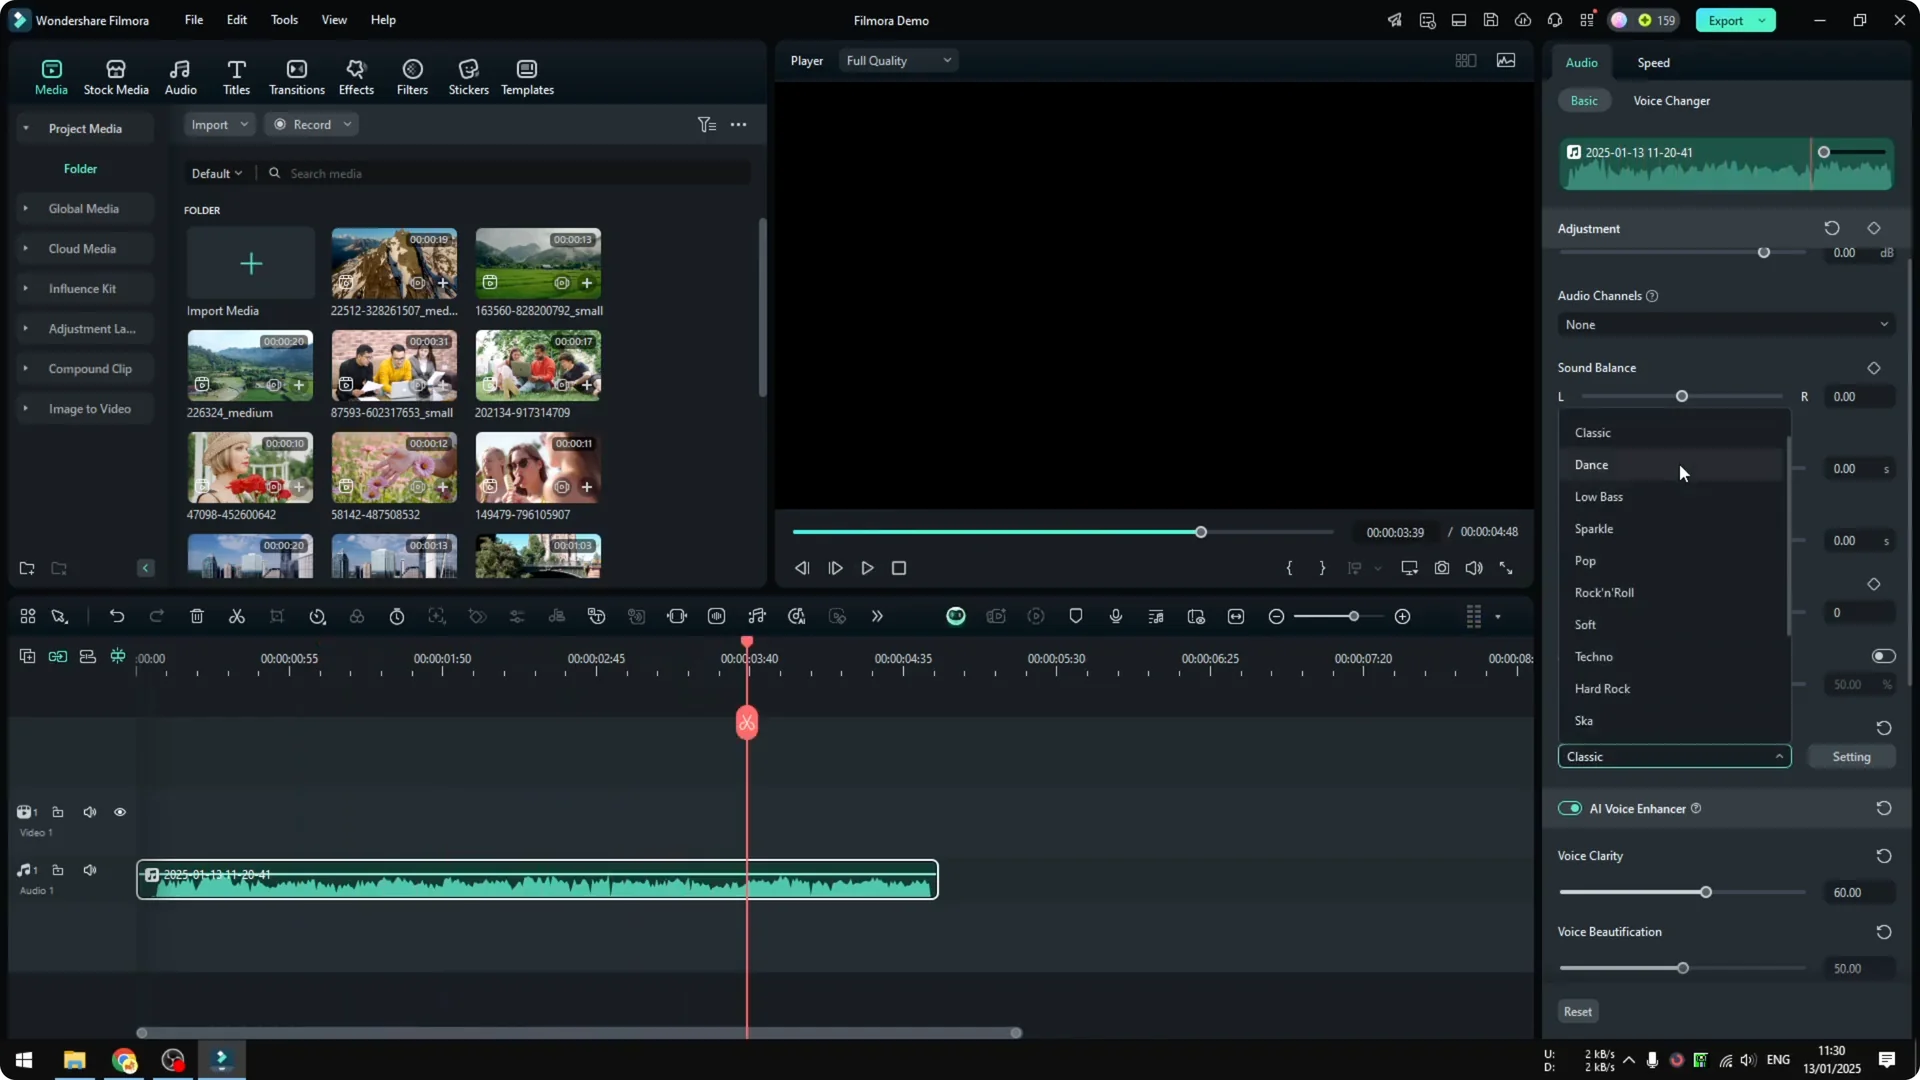The height and width of the screenshot is (1080, 1920).
Task: Open the Import dropdown
Action: coord(219,125)
